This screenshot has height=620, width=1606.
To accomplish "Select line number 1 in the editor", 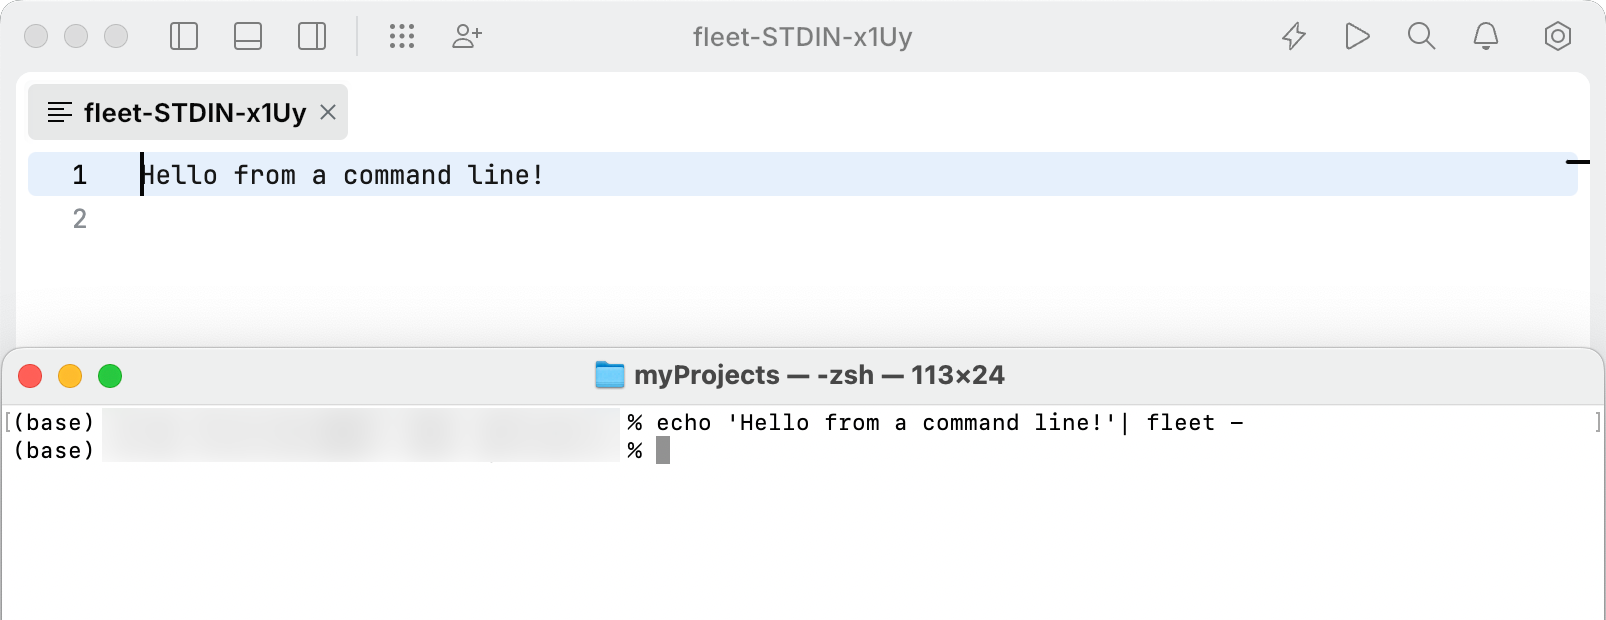I will (x=80, y=175).
